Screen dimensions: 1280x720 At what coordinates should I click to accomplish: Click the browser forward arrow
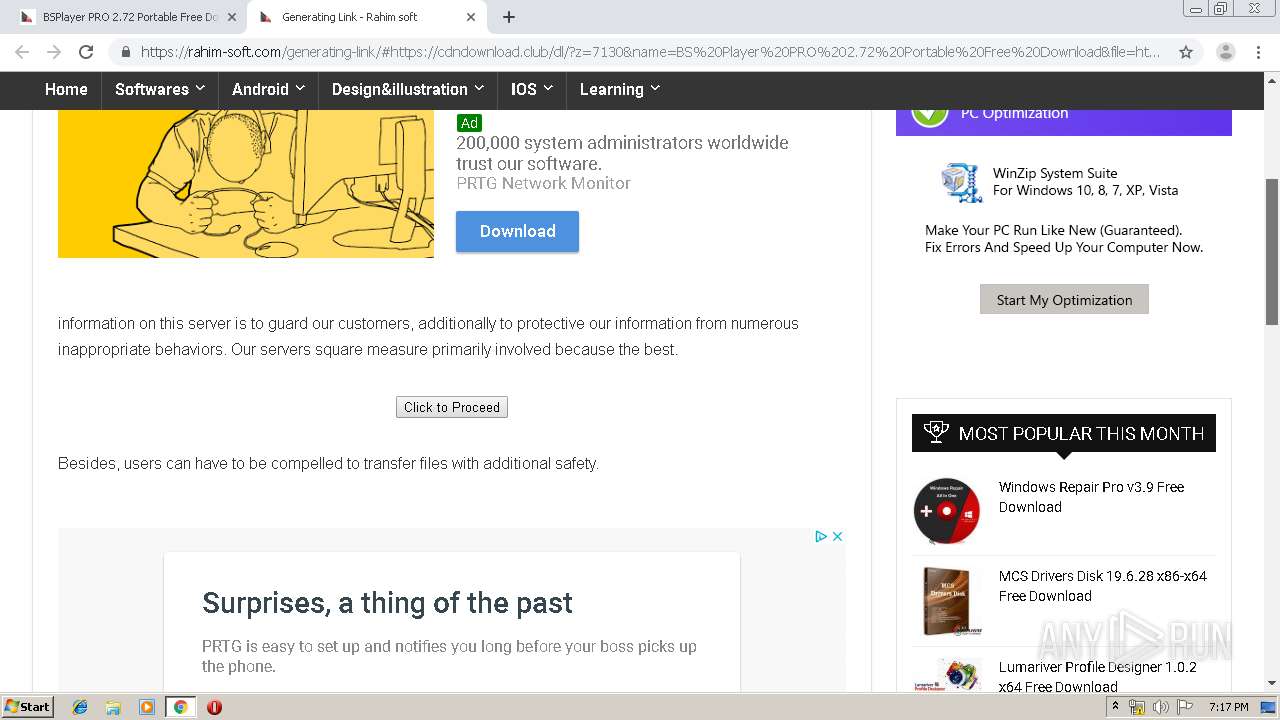coord(54,52)
